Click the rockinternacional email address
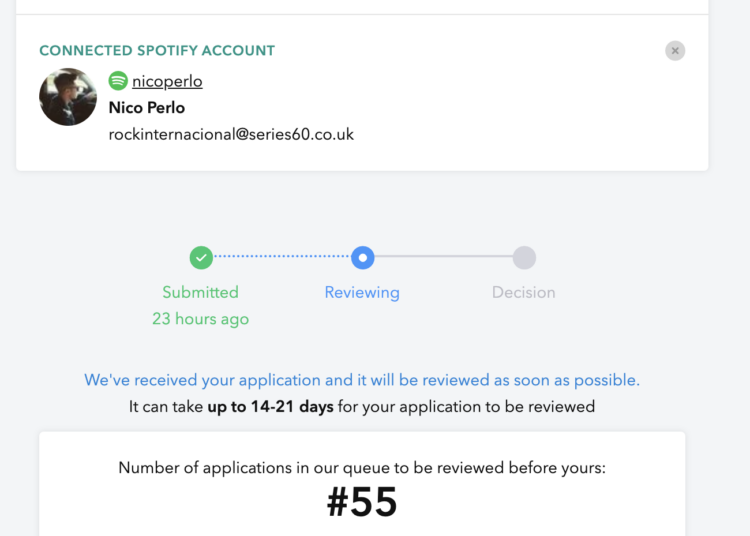This screenshot has height=536, width=750. pos(231,134)
